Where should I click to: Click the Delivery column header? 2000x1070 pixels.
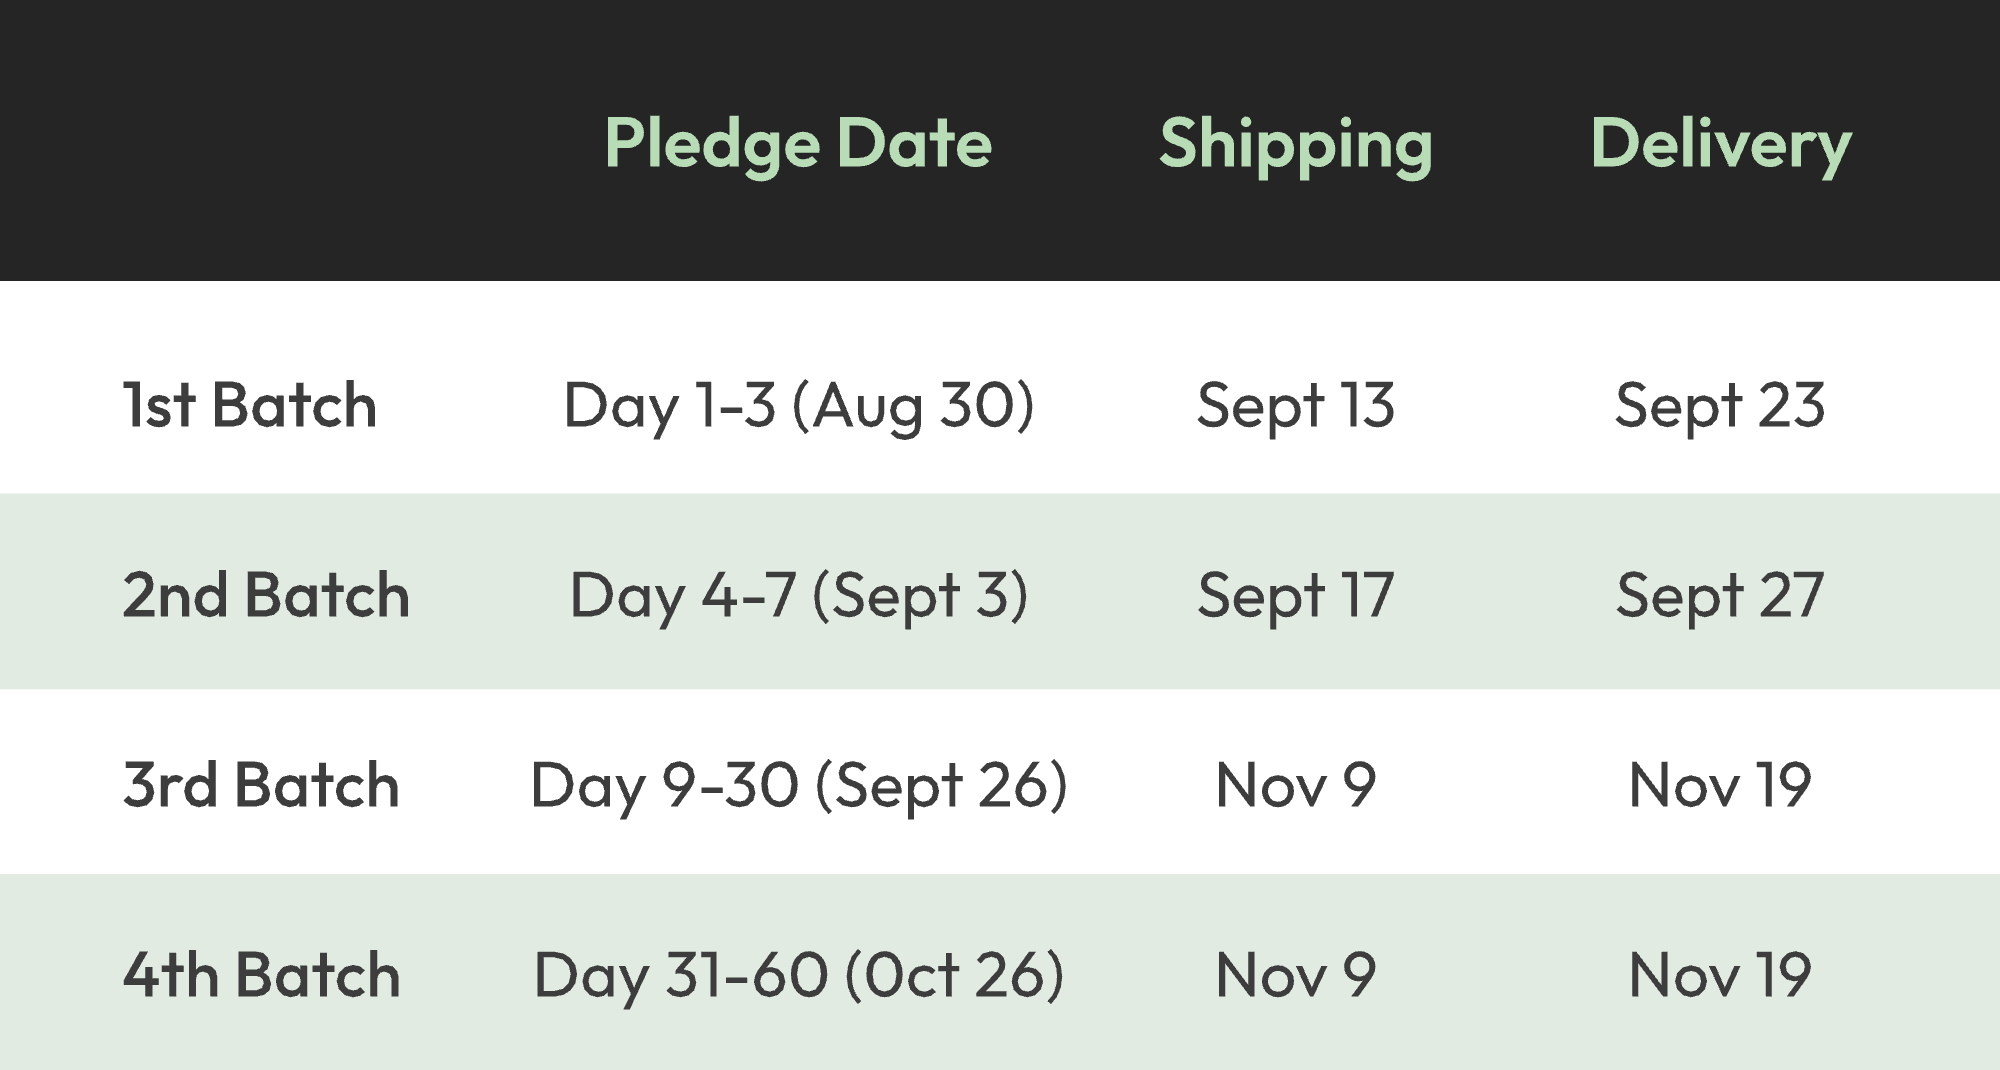point(1721,144)
